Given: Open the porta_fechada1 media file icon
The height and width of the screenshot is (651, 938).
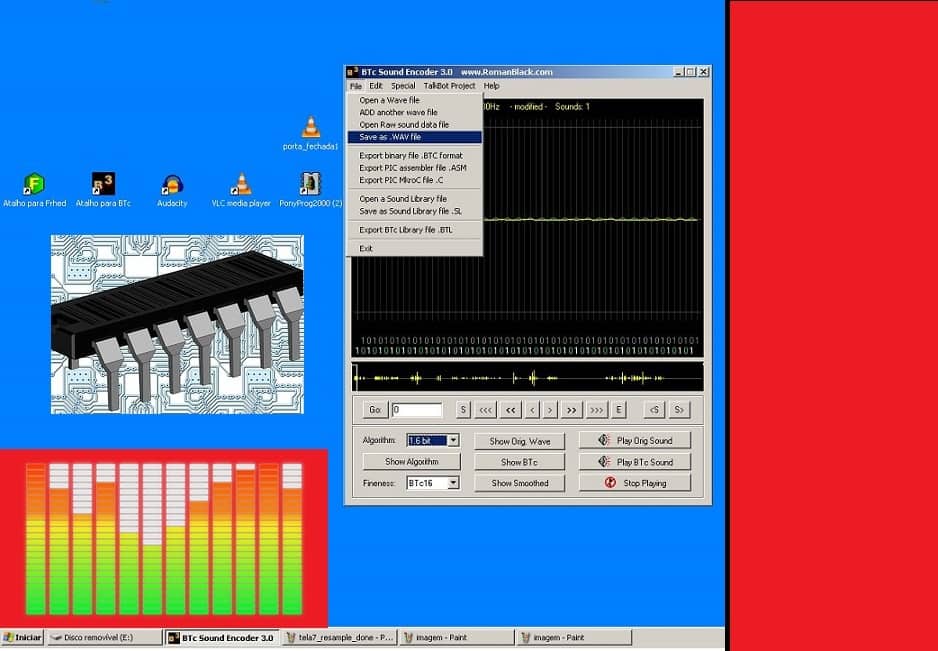Looking at the screenshot, I should click(310, 127).
